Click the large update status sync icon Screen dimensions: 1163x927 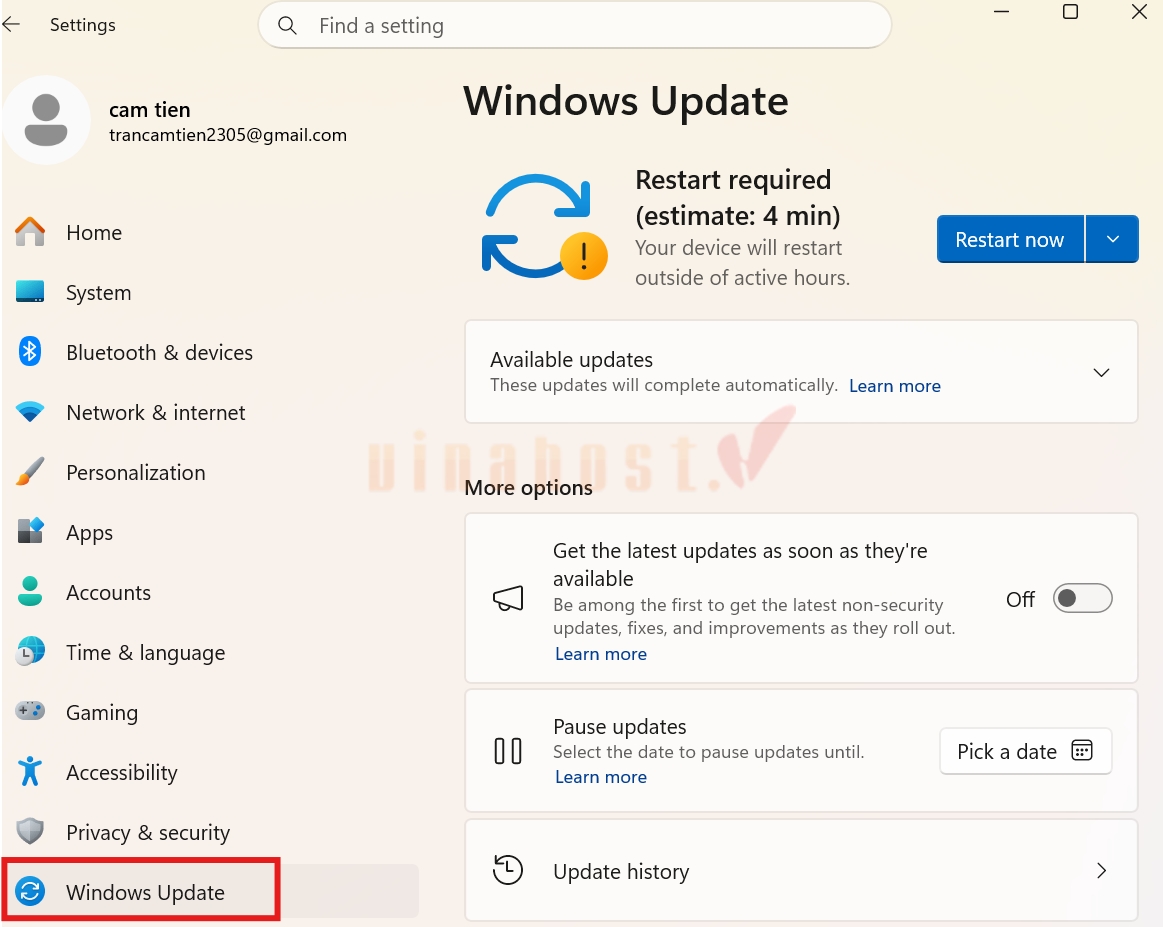click(544, 227)
